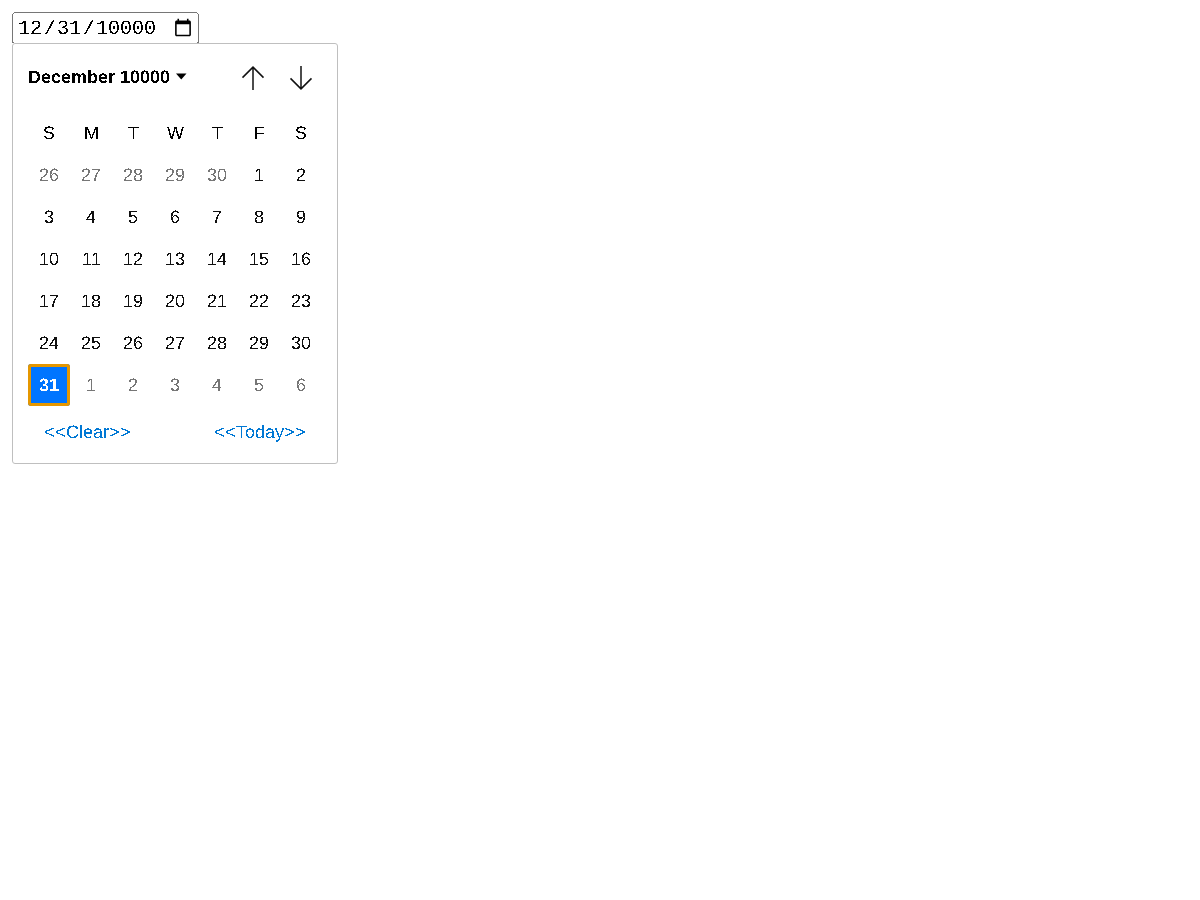This screenshot has height=900, width=1200.
Task: Expand the December 10000 month selector
Action: point(107,77)
